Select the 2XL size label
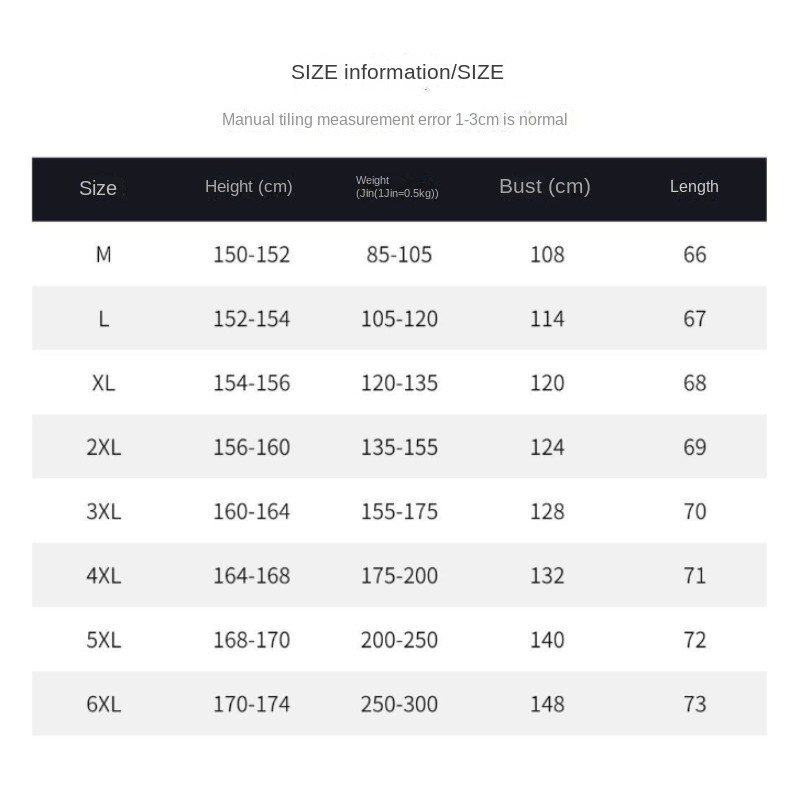The image size is (800, 800). click(x=103, y=447)
